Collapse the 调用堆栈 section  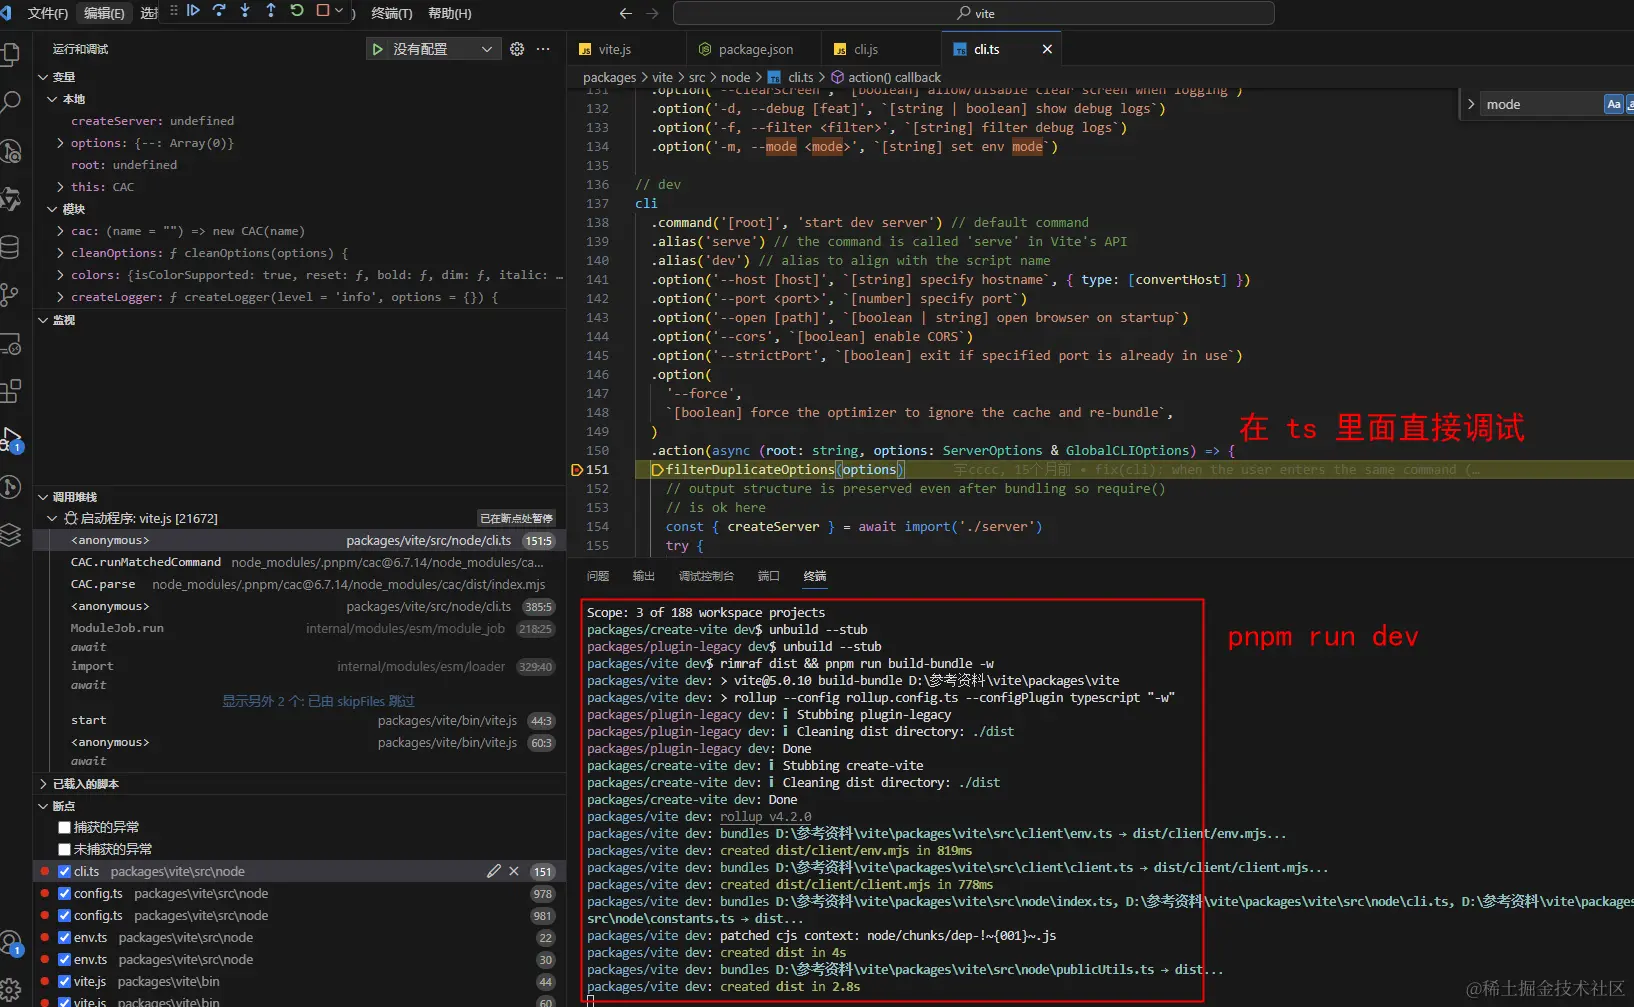click(x=43, y=497)
